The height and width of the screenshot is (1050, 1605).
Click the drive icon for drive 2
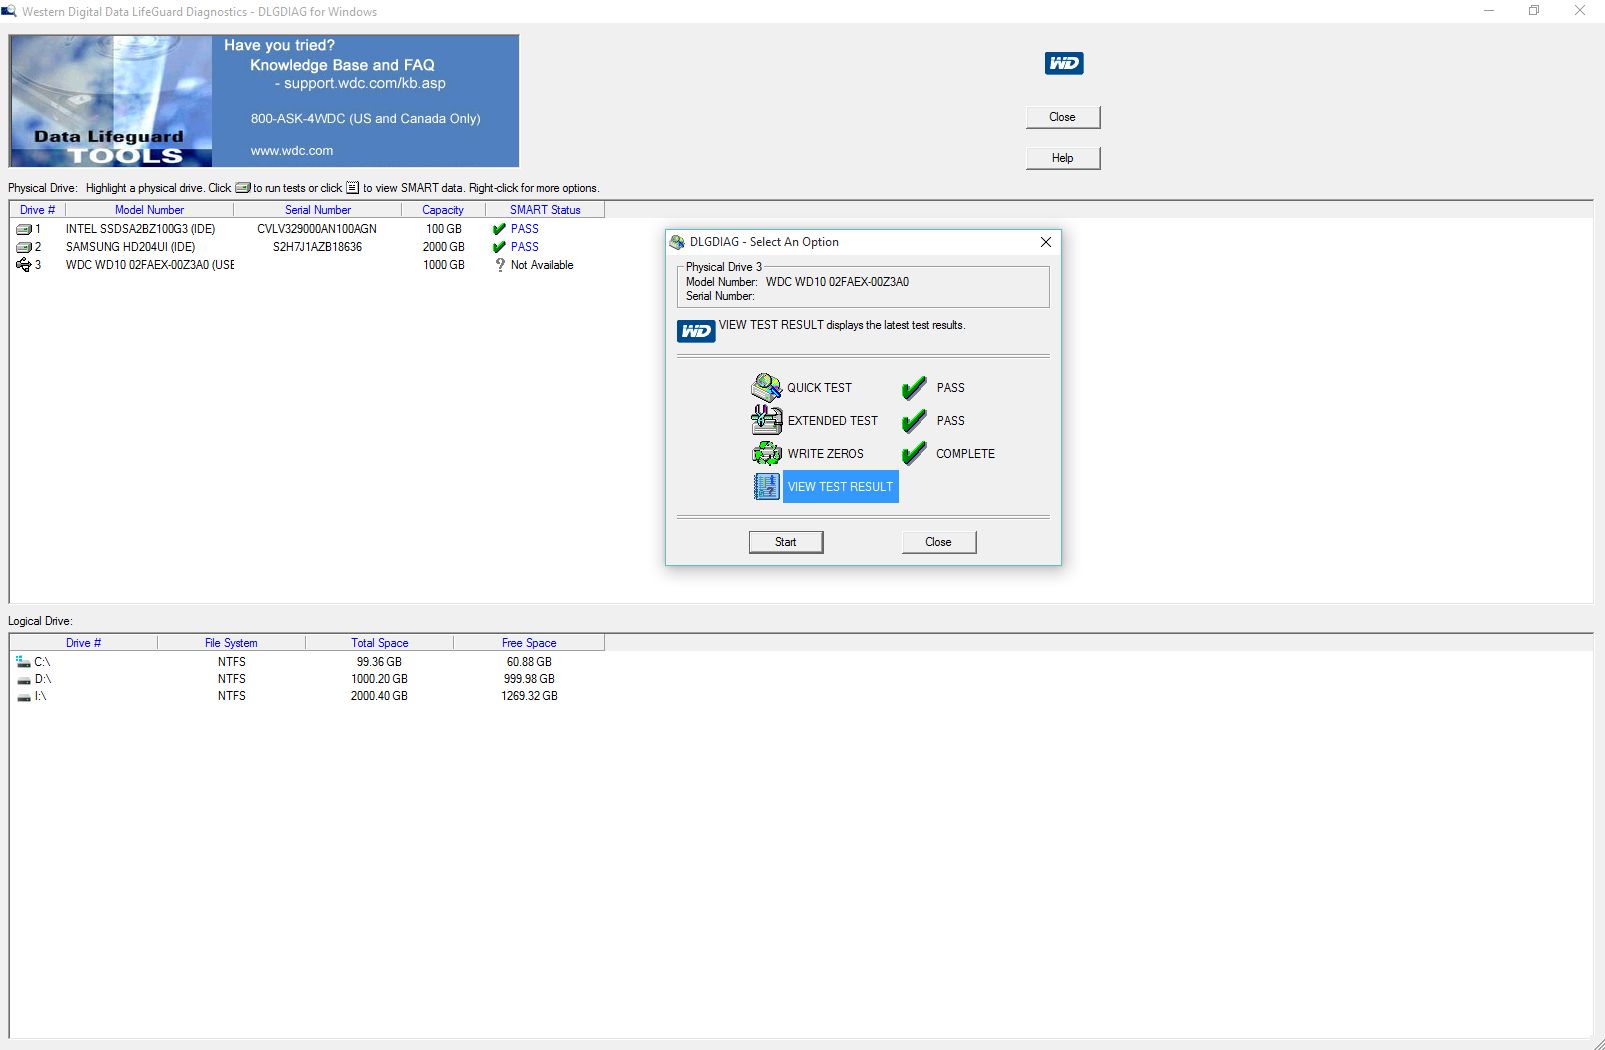[x=23, y=247]
